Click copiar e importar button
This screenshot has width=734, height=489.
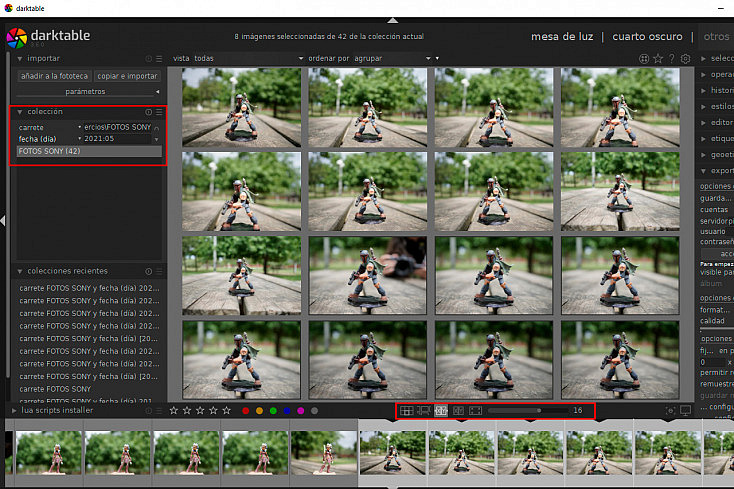click(127, 76)
